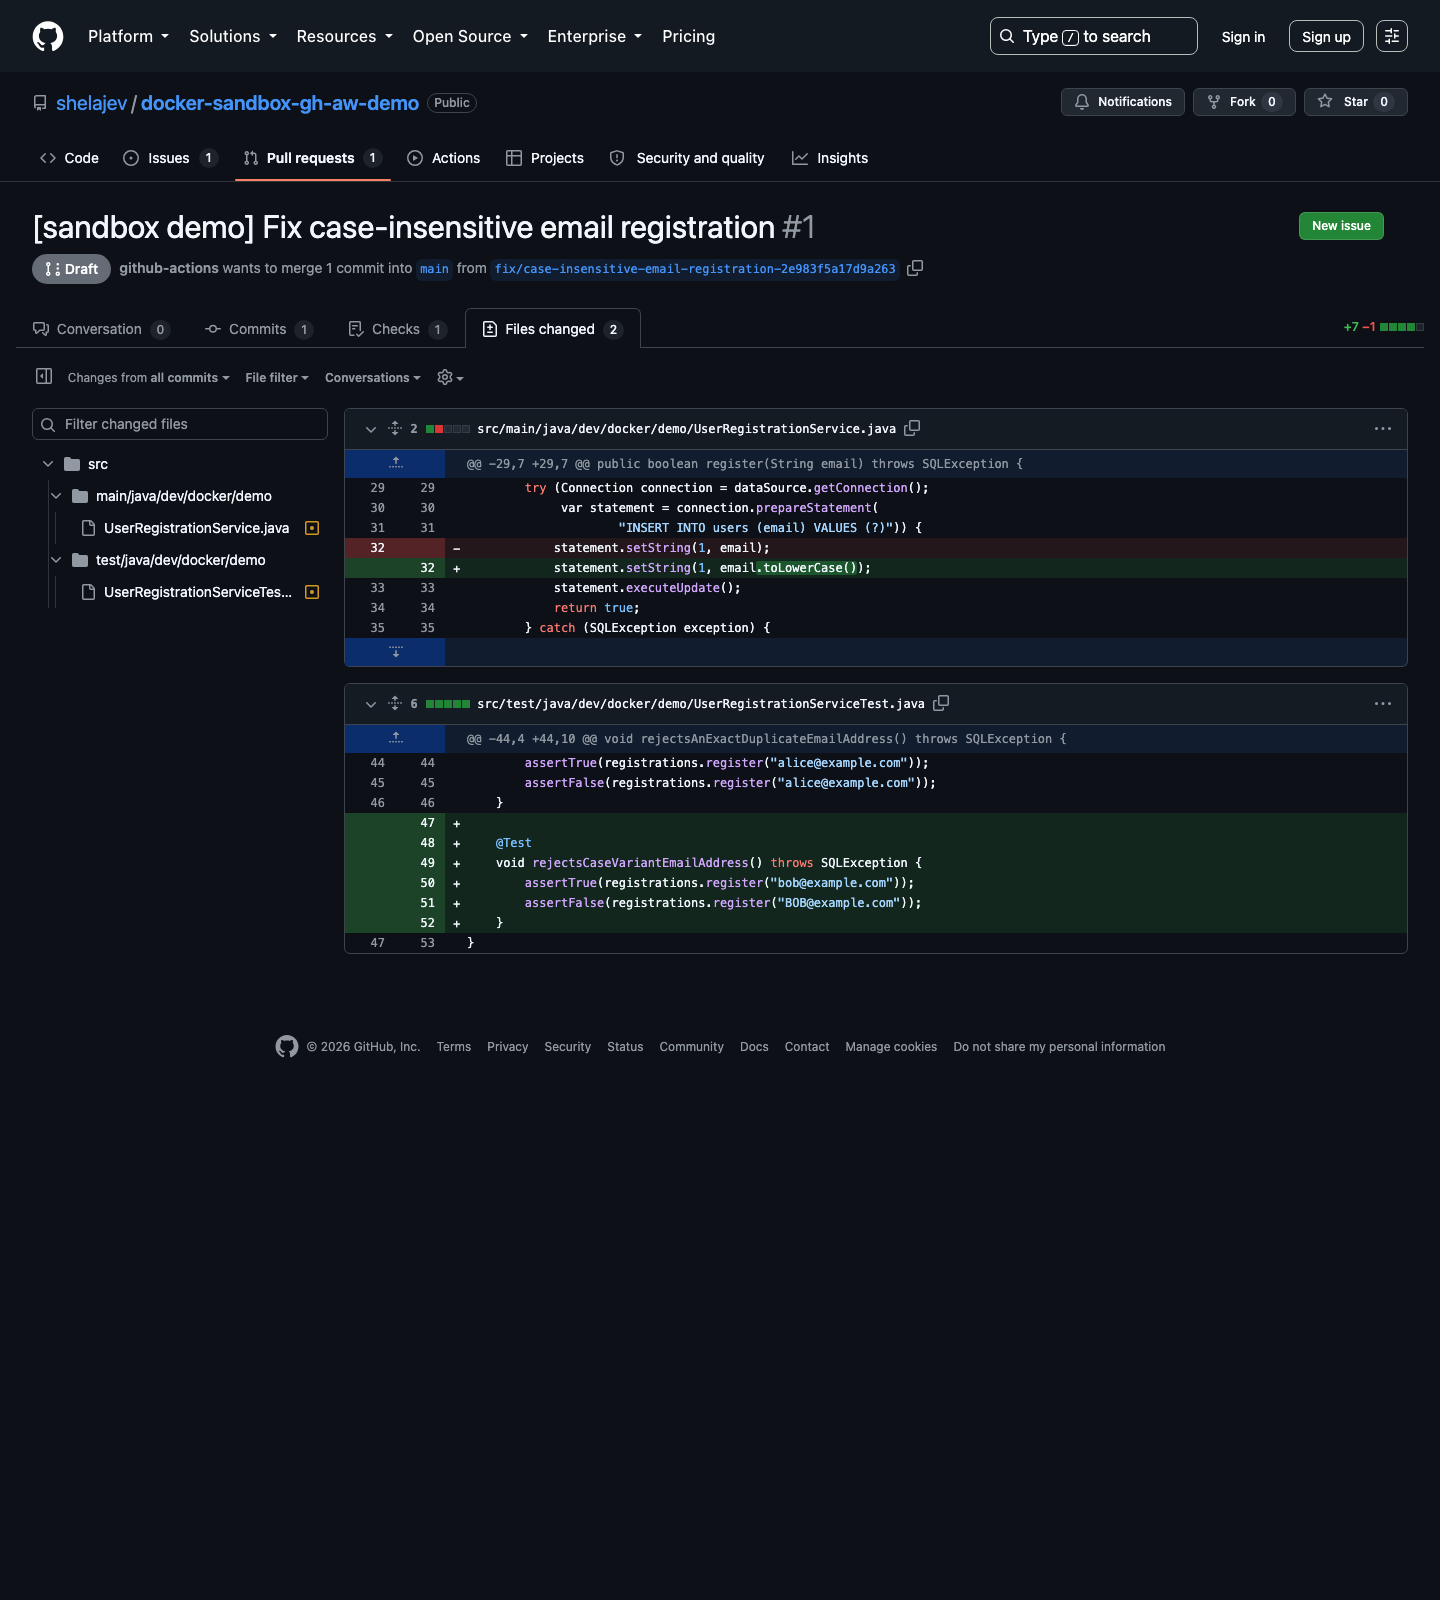Open the footer Status link

pos(625,1047)
